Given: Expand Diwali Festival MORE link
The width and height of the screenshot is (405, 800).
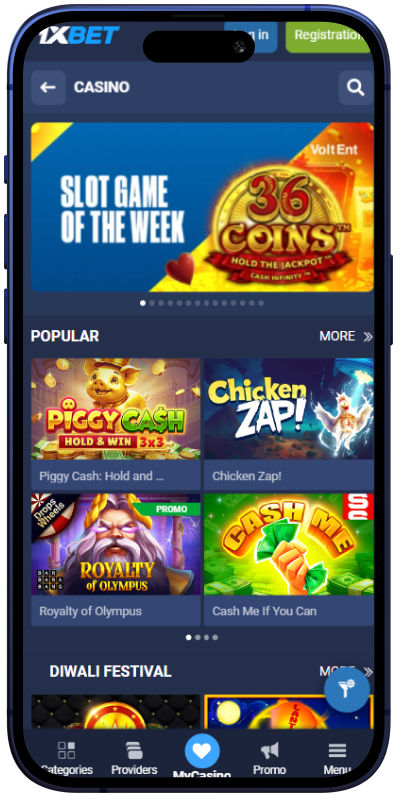Looking at the screenshot, I should [x=346, y=671].
